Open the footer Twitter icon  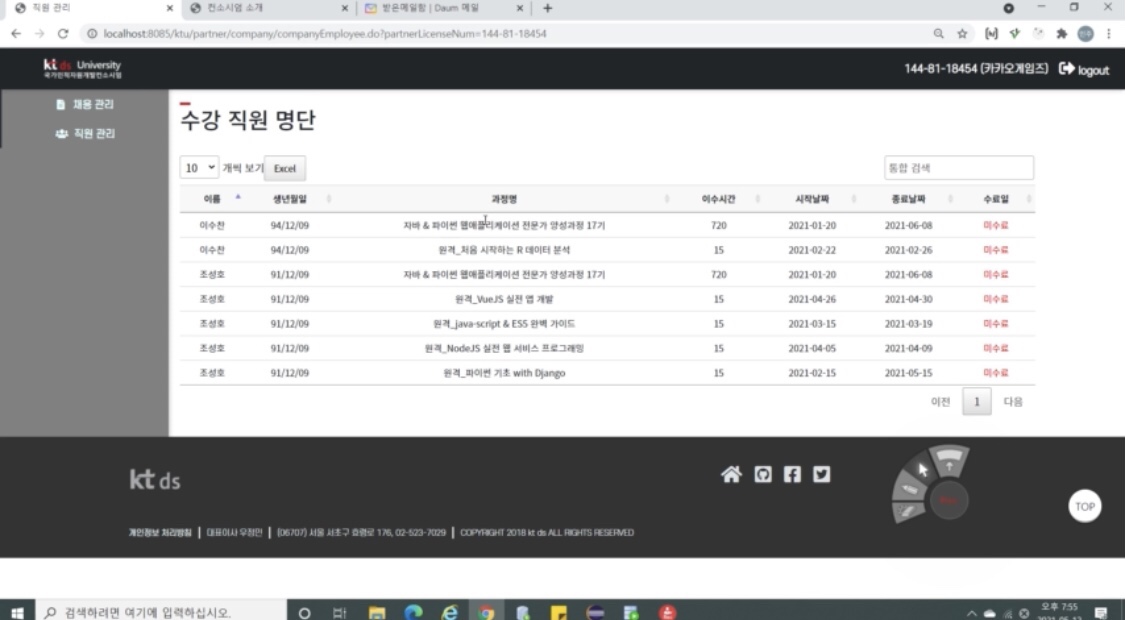coord(822,474)
